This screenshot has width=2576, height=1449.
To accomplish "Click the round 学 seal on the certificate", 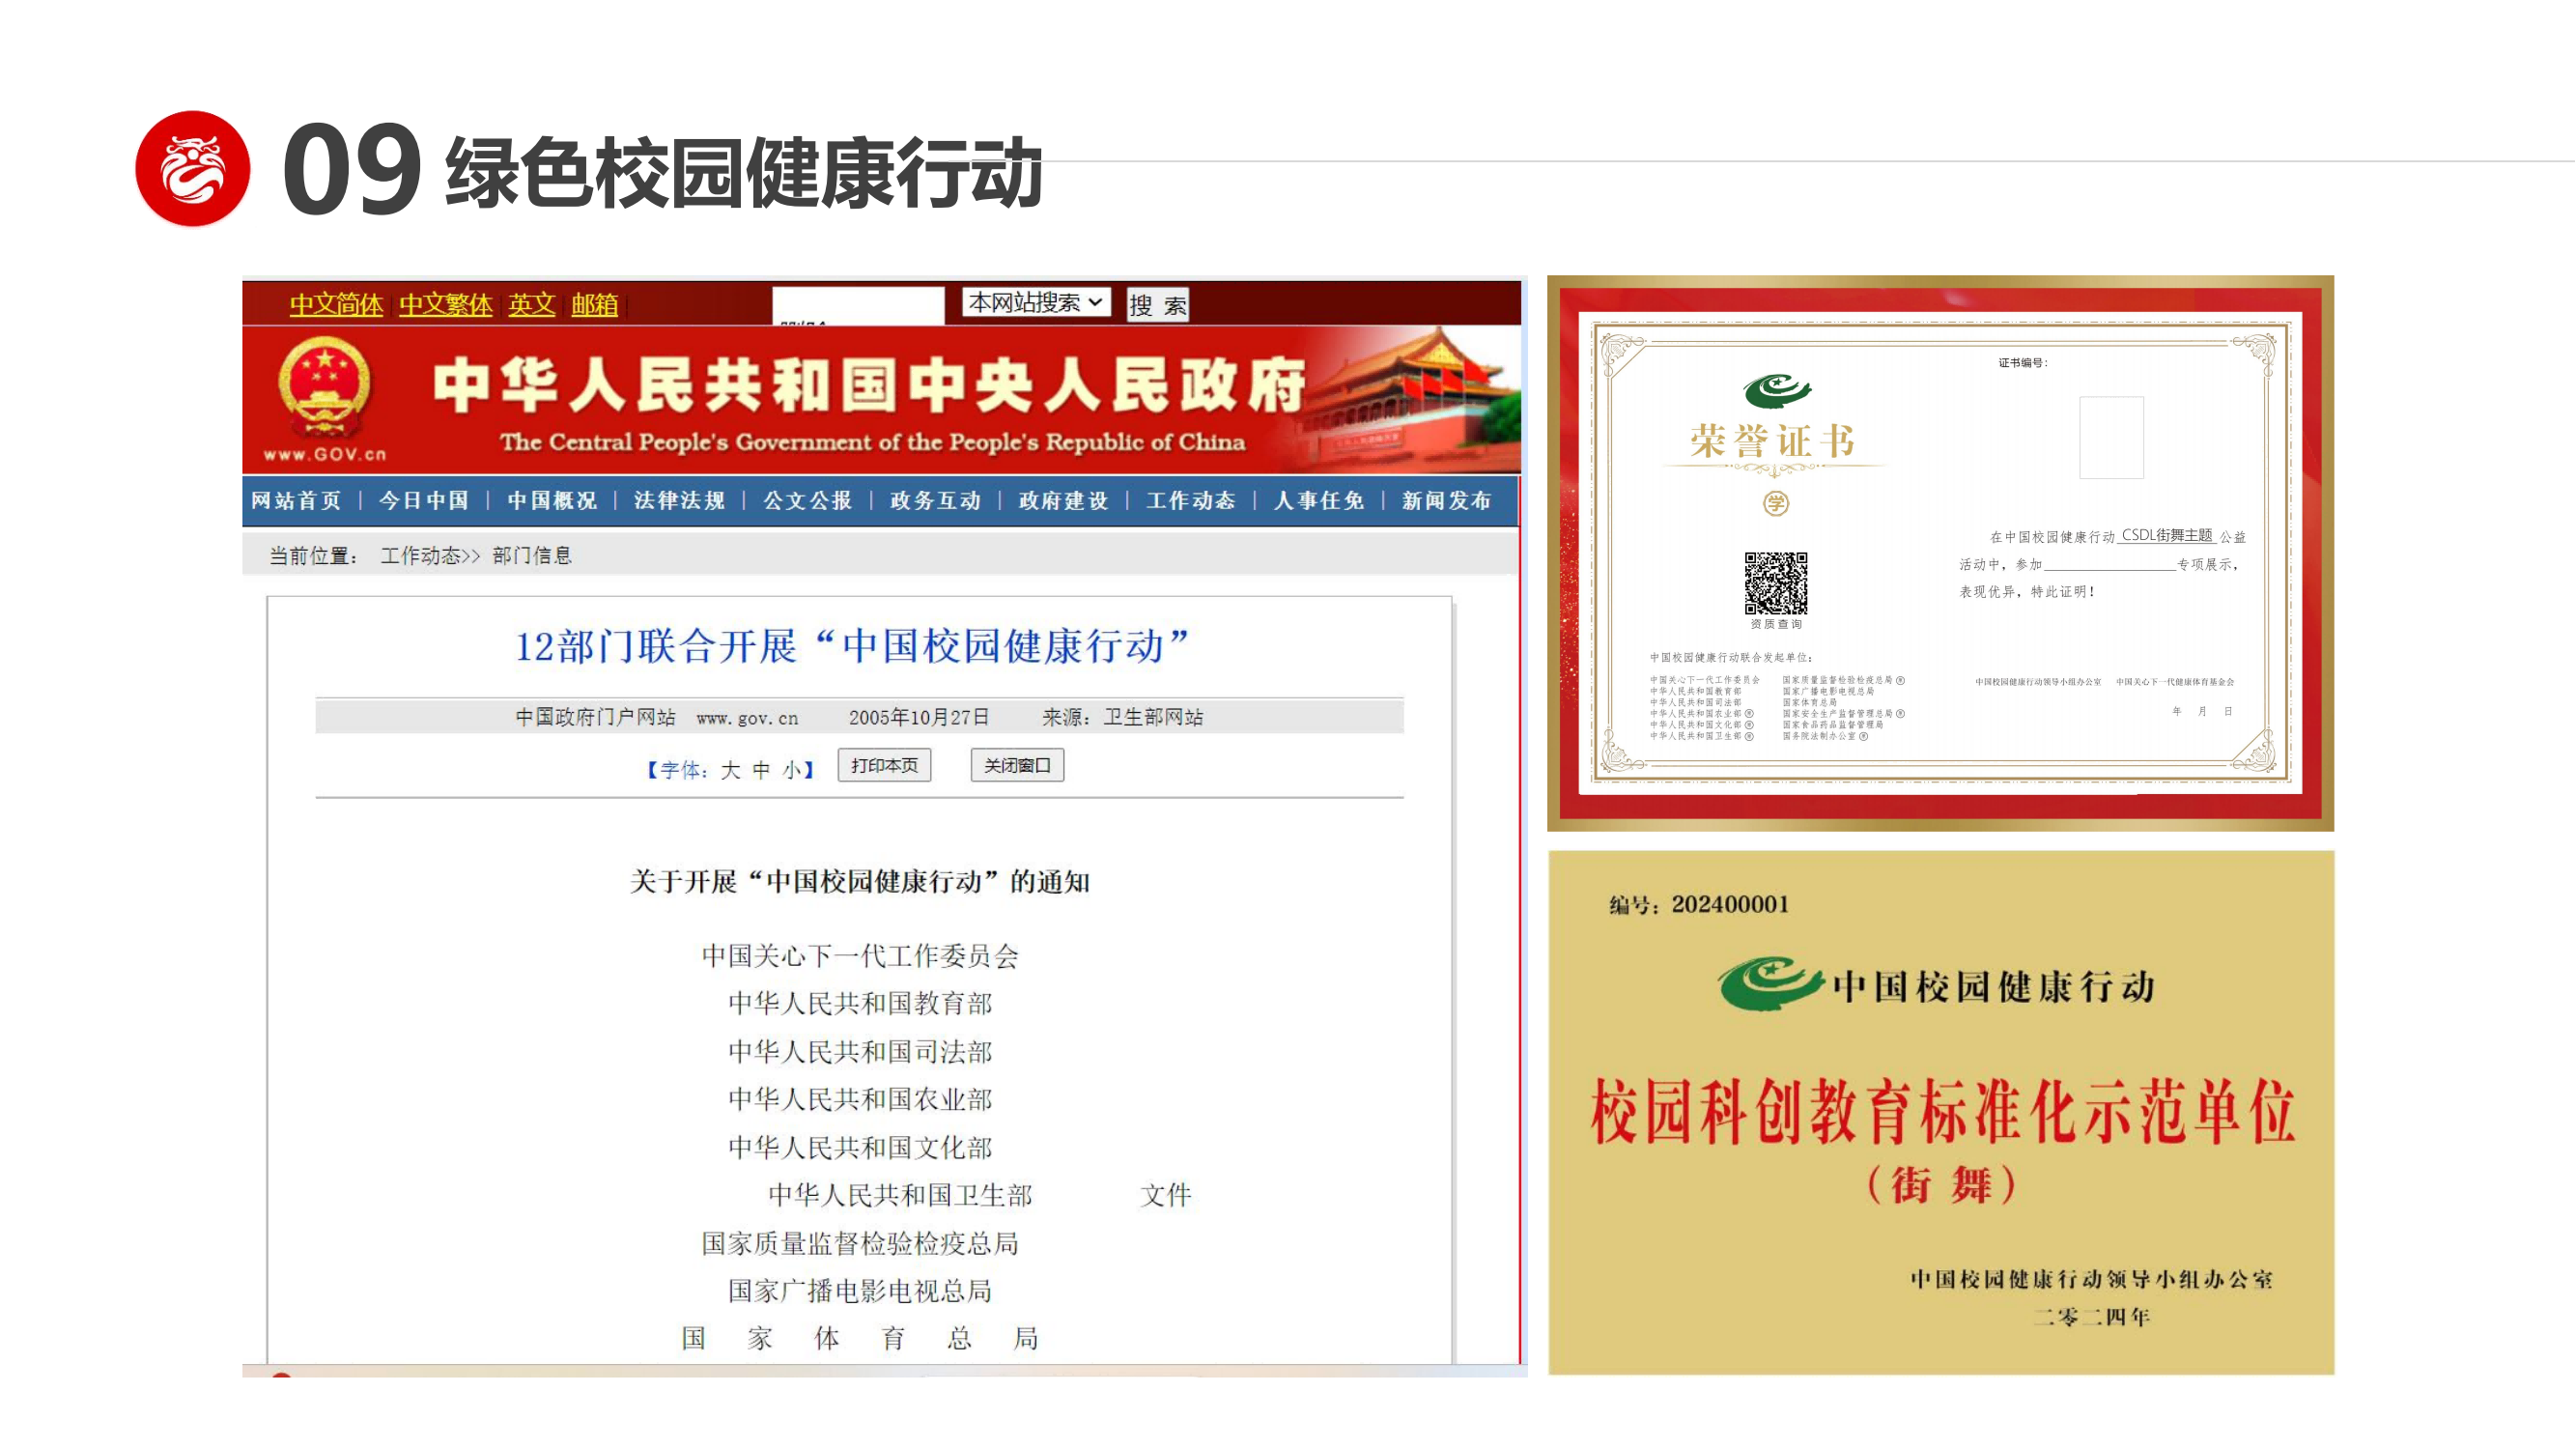I will tap(1776, 503).
